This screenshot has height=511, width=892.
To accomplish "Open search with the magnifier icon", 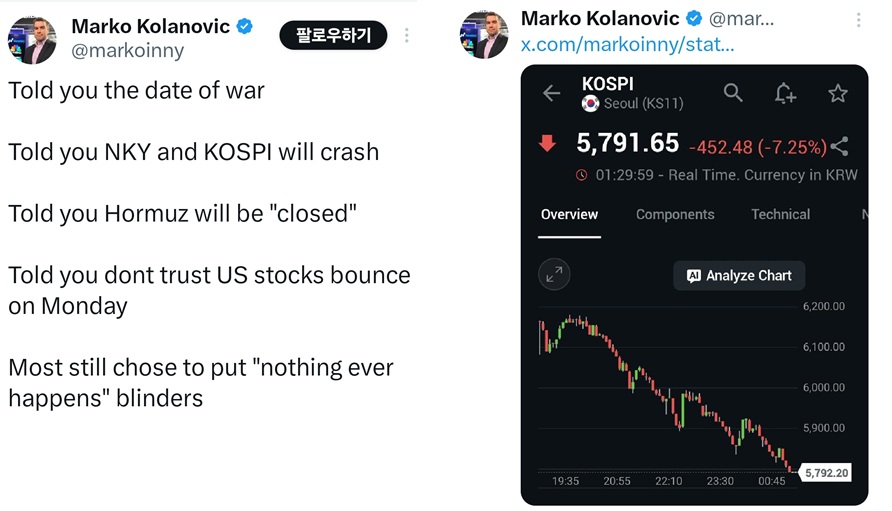I will pyautogui.click(x=733, y=93).
